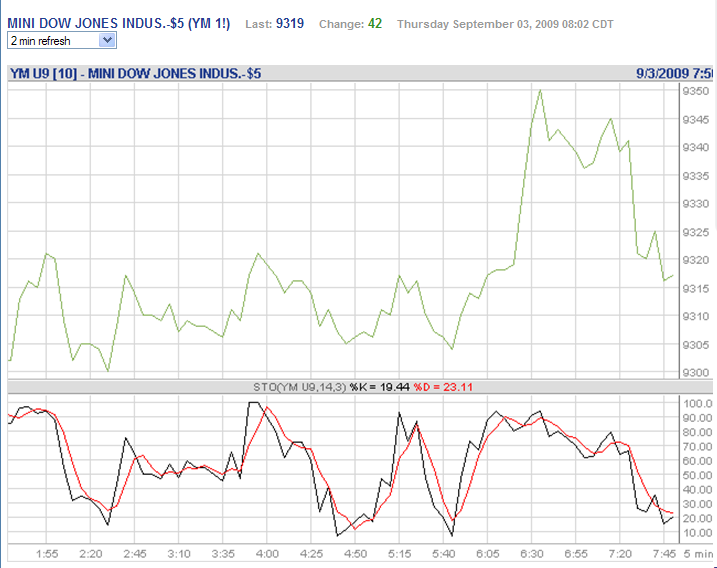Click the 9300 price axis label
The image size is (717, 568).
click(696, 373)
